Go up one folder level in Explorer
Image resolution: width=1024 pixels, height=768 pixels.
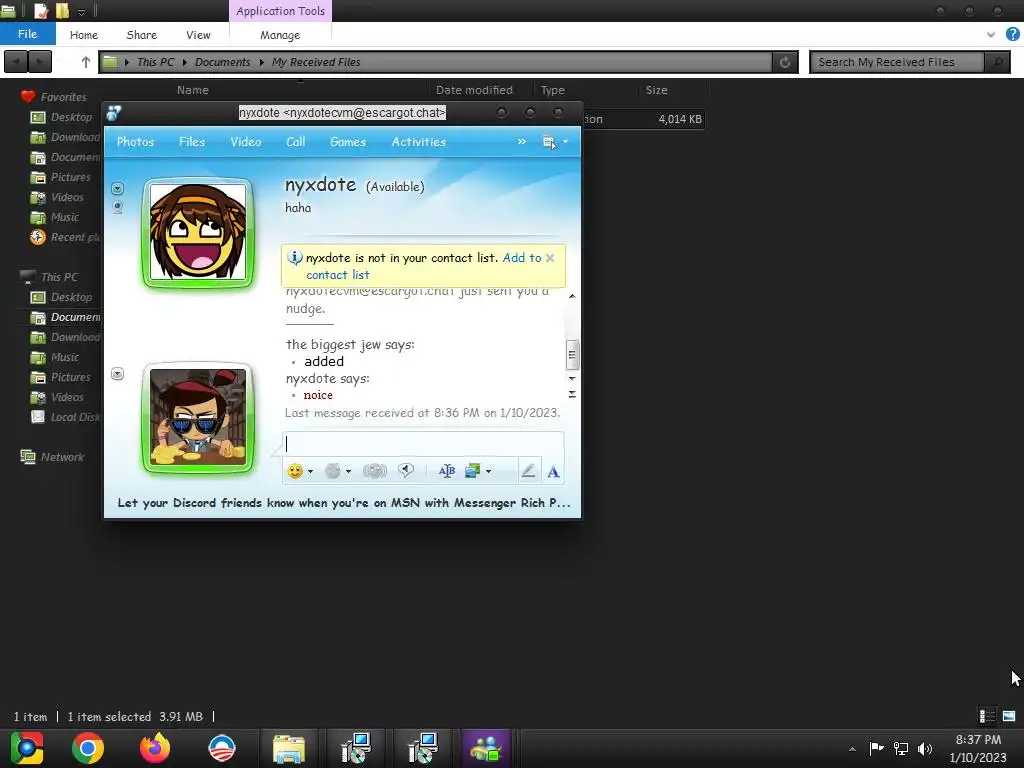click(86, 62)
